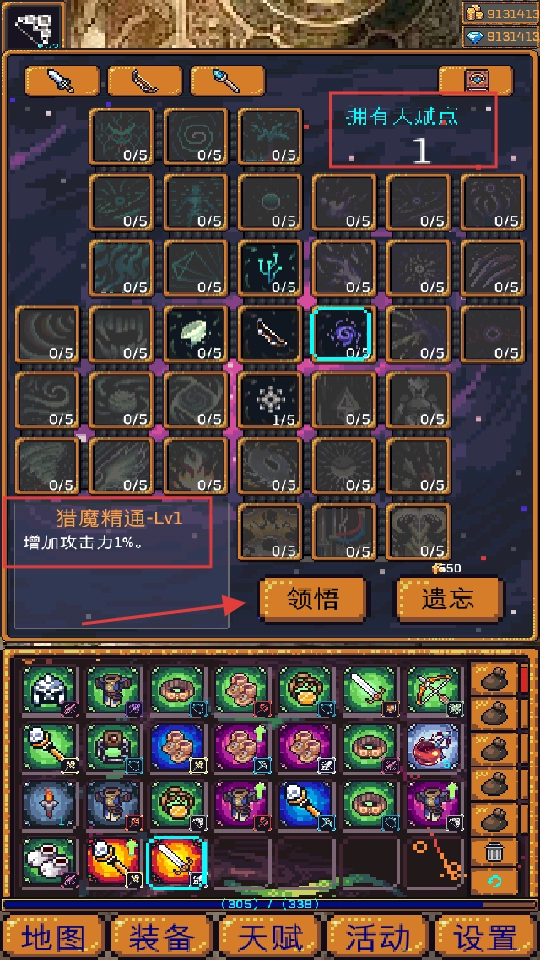The height and width of the screenshot is (960, 540).
Task: Click the 遗忘 forget button
Action: 451,599
